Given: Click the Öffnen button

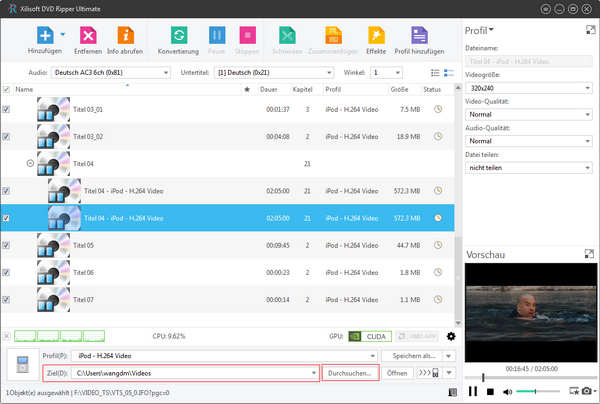Looking at the screenshot, I should tap(397, 373).
